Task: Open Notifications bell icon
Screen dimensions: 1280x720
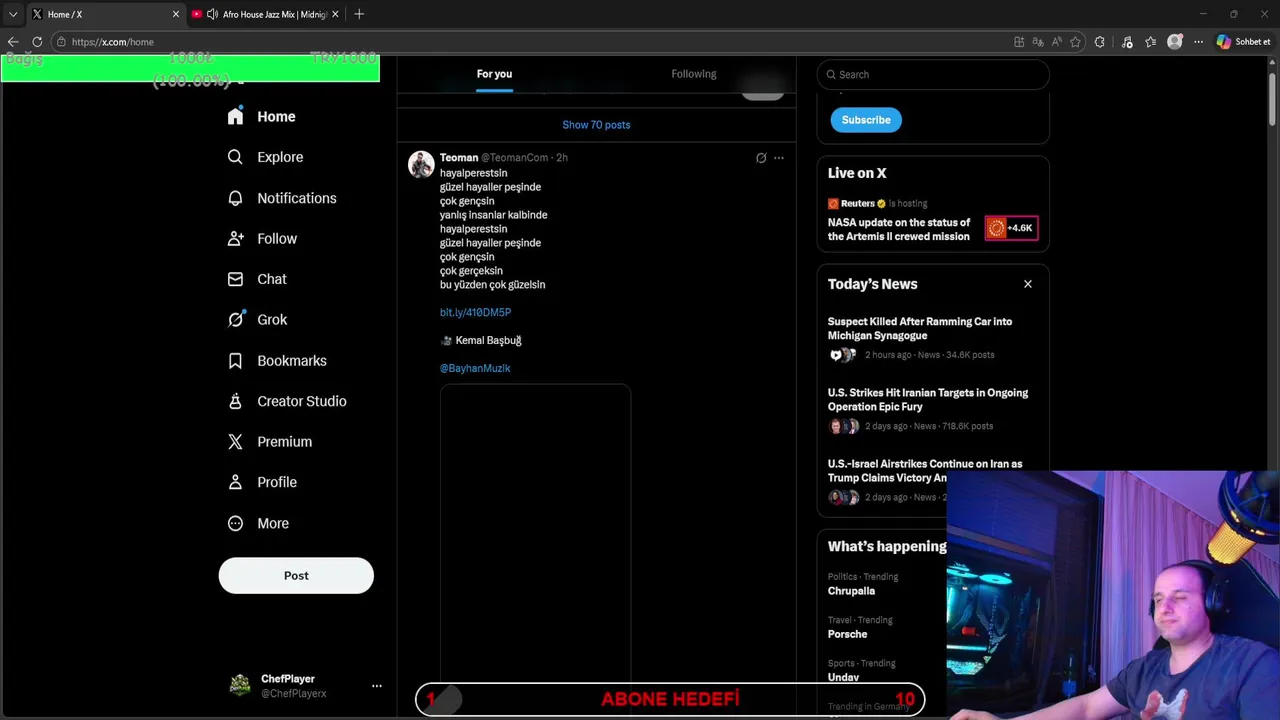Action: coord(235,198)
